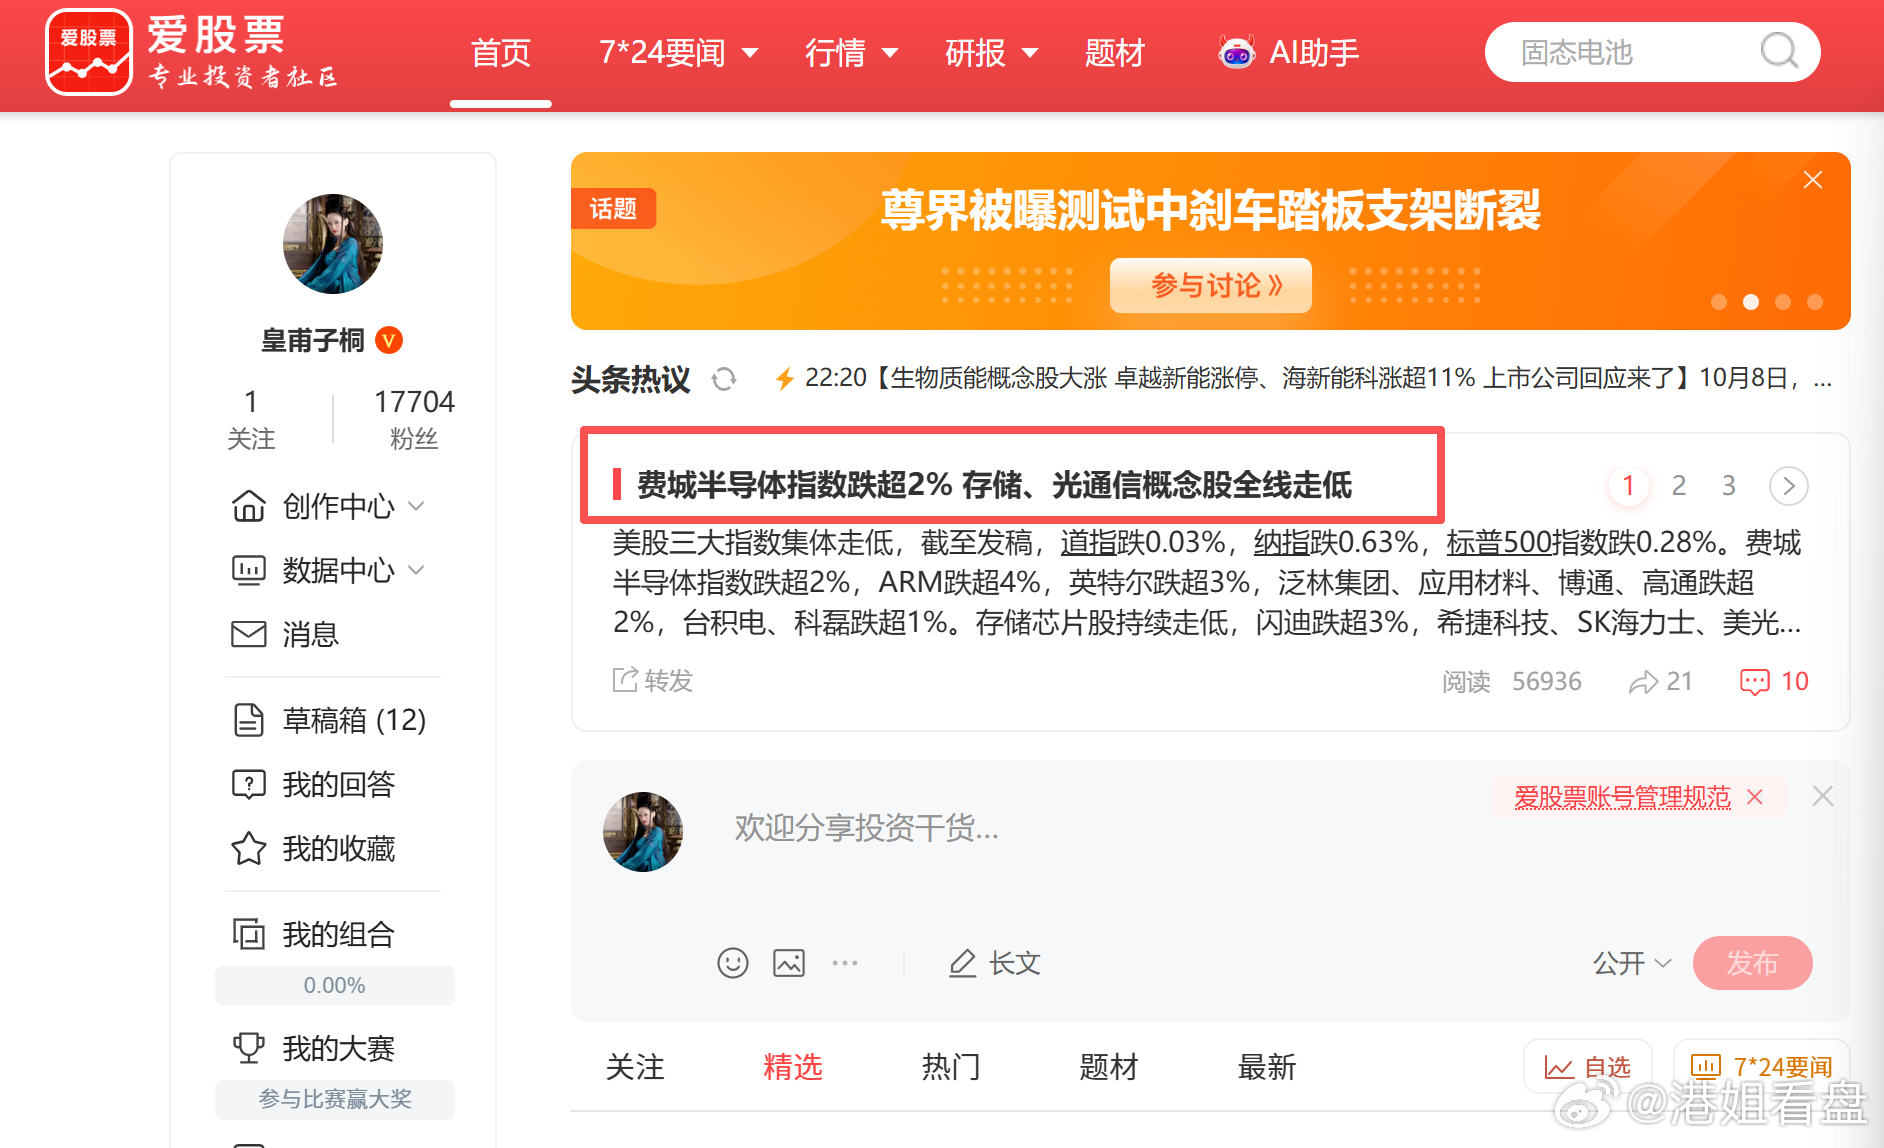This screenshot has width=1884, height=1148.
Task: Dismiss the 爱股票账号管理规范 tag
Action: point(1755,797)
